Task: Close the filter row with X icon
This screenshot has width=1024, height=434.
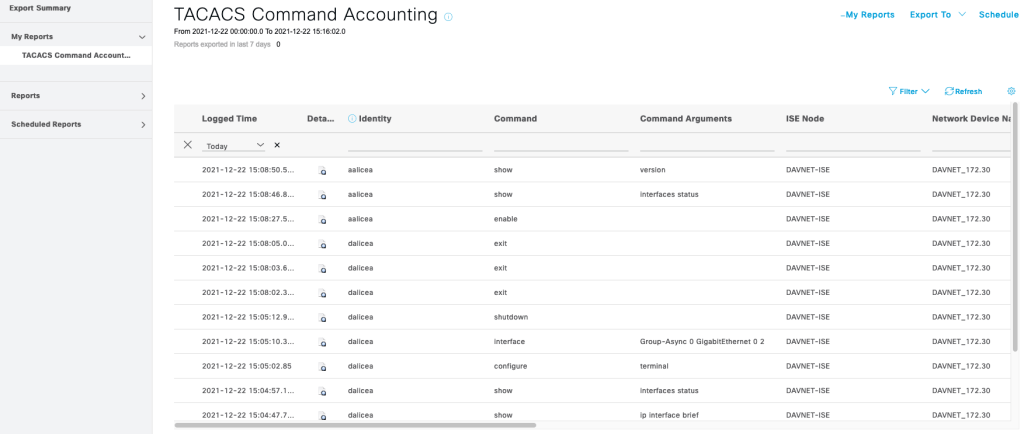Action: (188, 145)
